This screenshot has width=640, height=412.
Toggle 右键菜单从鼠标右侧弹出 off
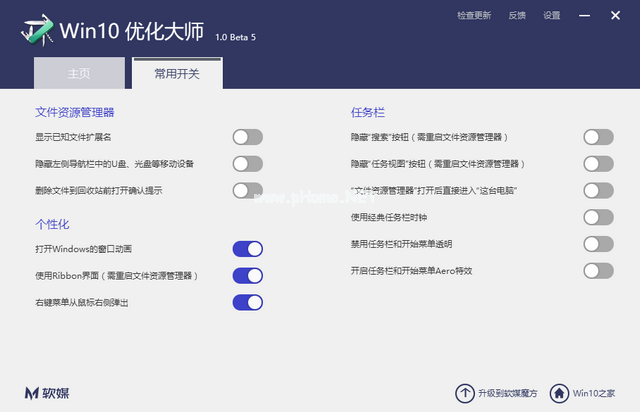[247, 302]
